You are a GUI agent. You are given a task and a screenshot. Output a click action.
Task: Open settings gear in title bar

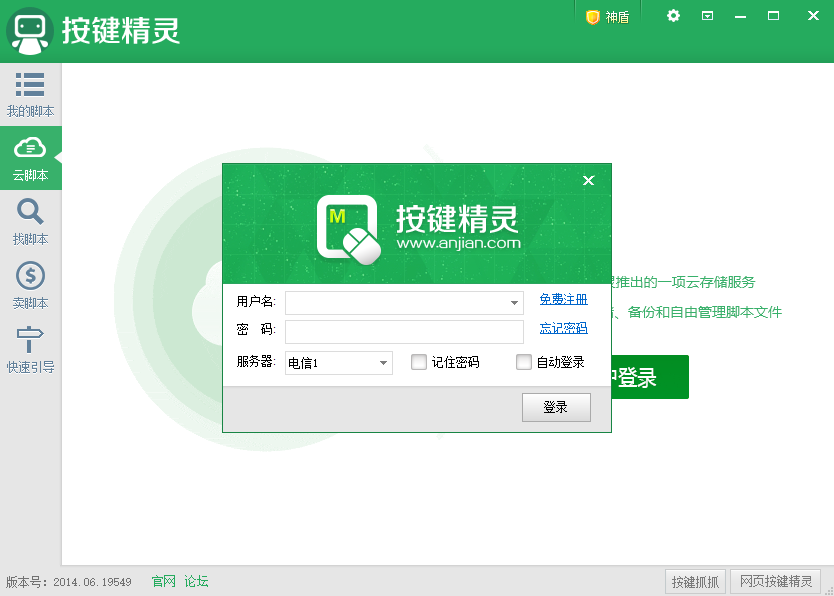pyautogui.click(x=673, y=16)
